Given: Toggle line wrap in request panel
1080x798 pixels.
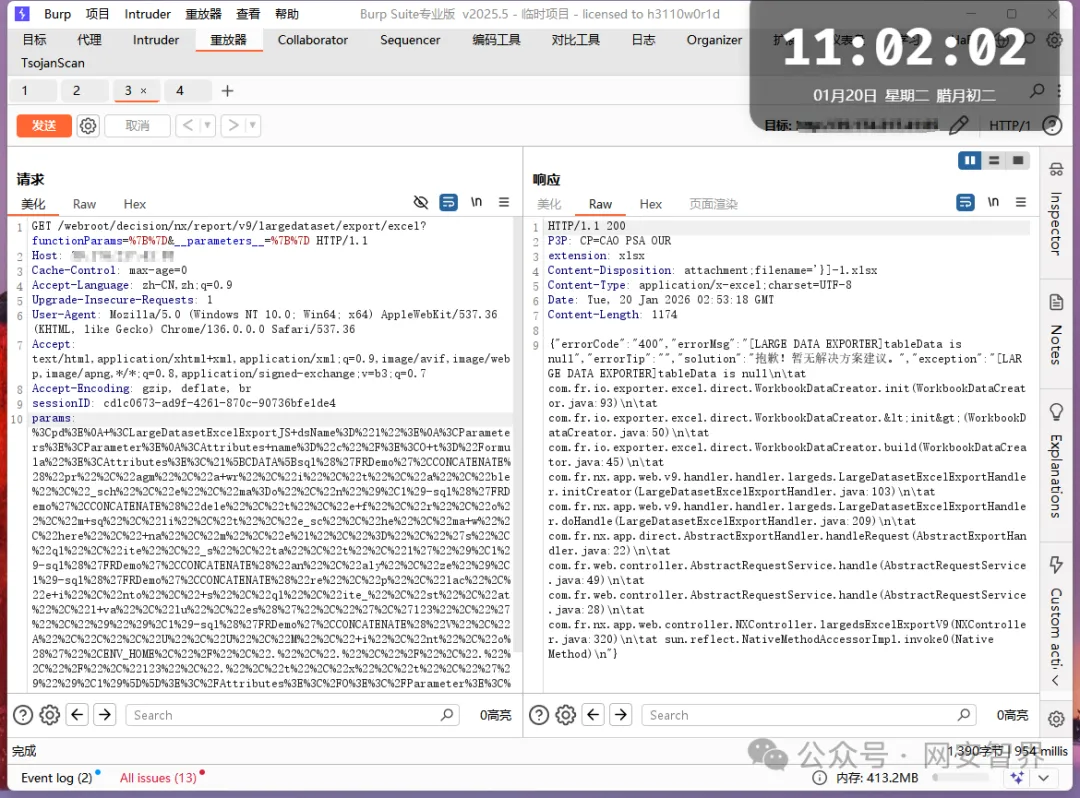Looking at the screenshot, I should coord(448,202).
